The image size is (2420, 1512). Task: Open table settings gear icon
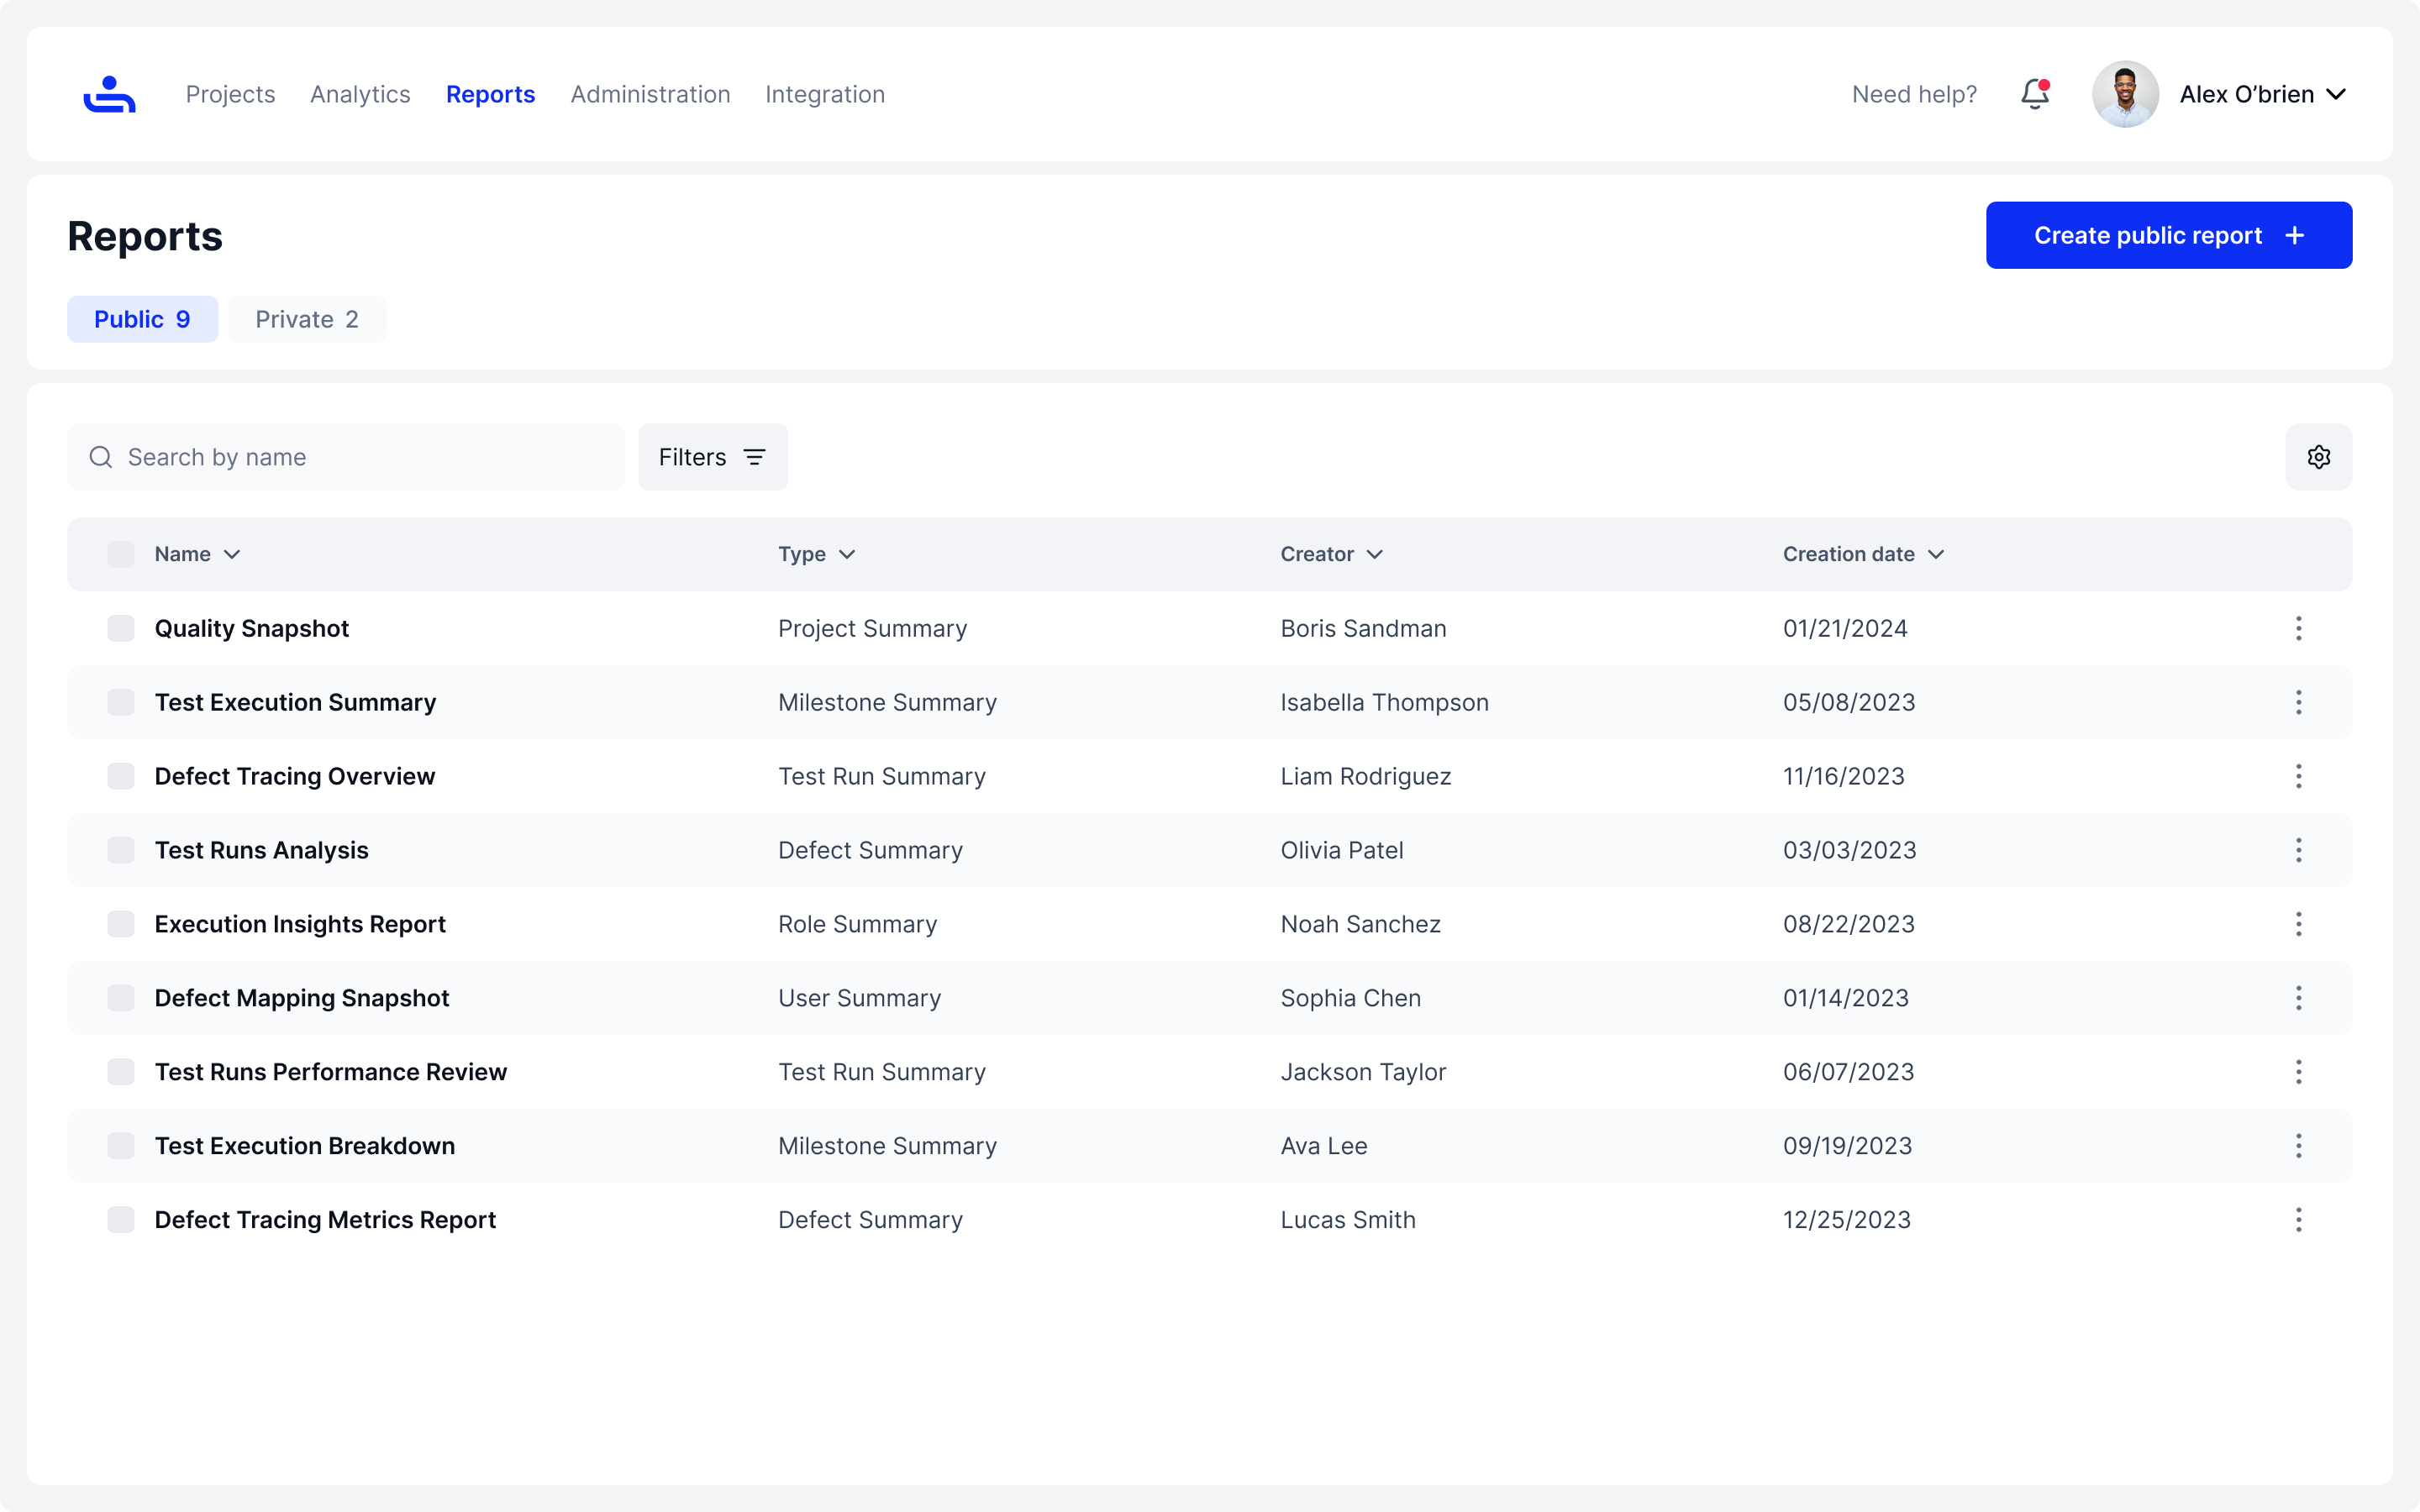(x=2318, y=457)
